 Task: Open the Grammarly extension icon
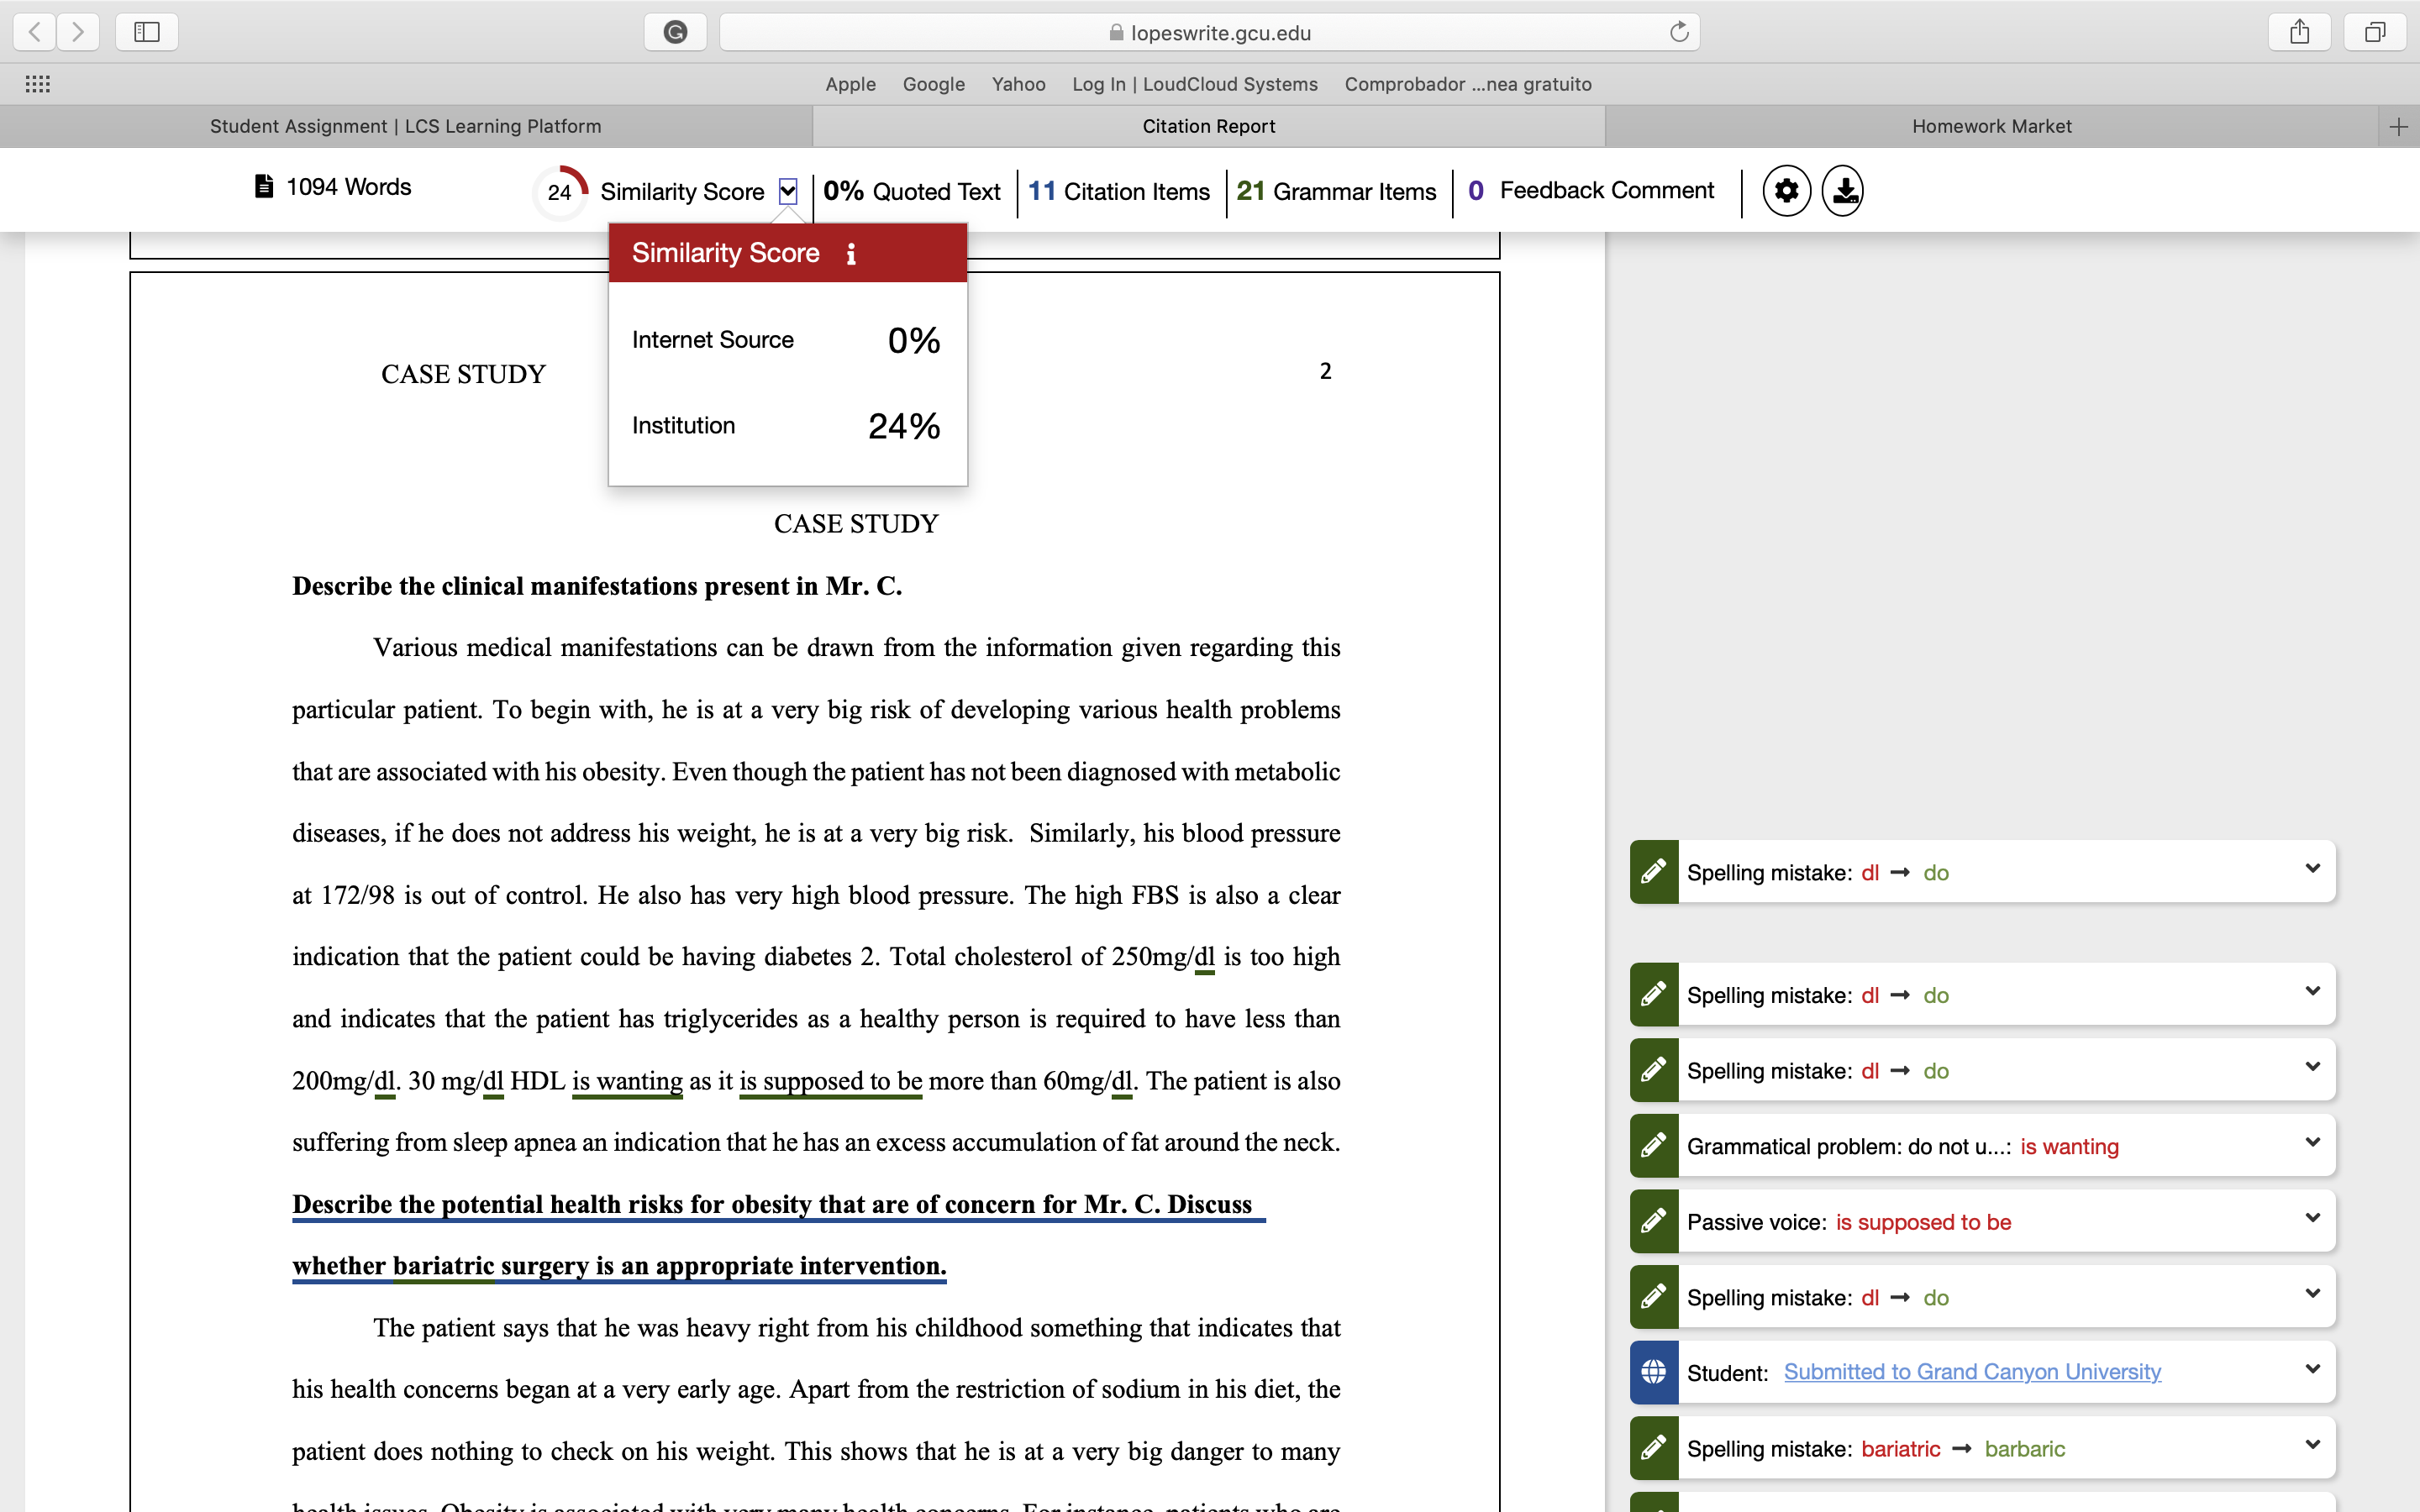click(x=676, y=32)
